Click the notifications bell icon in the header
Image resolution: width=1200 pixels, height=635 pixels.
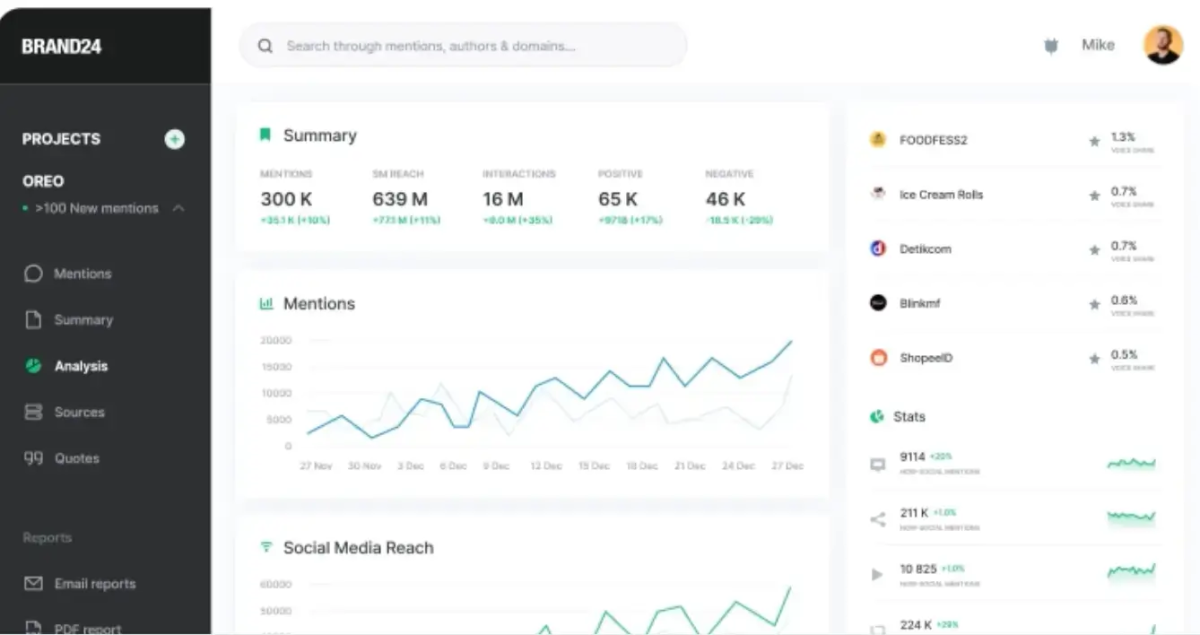point(1050,45)
